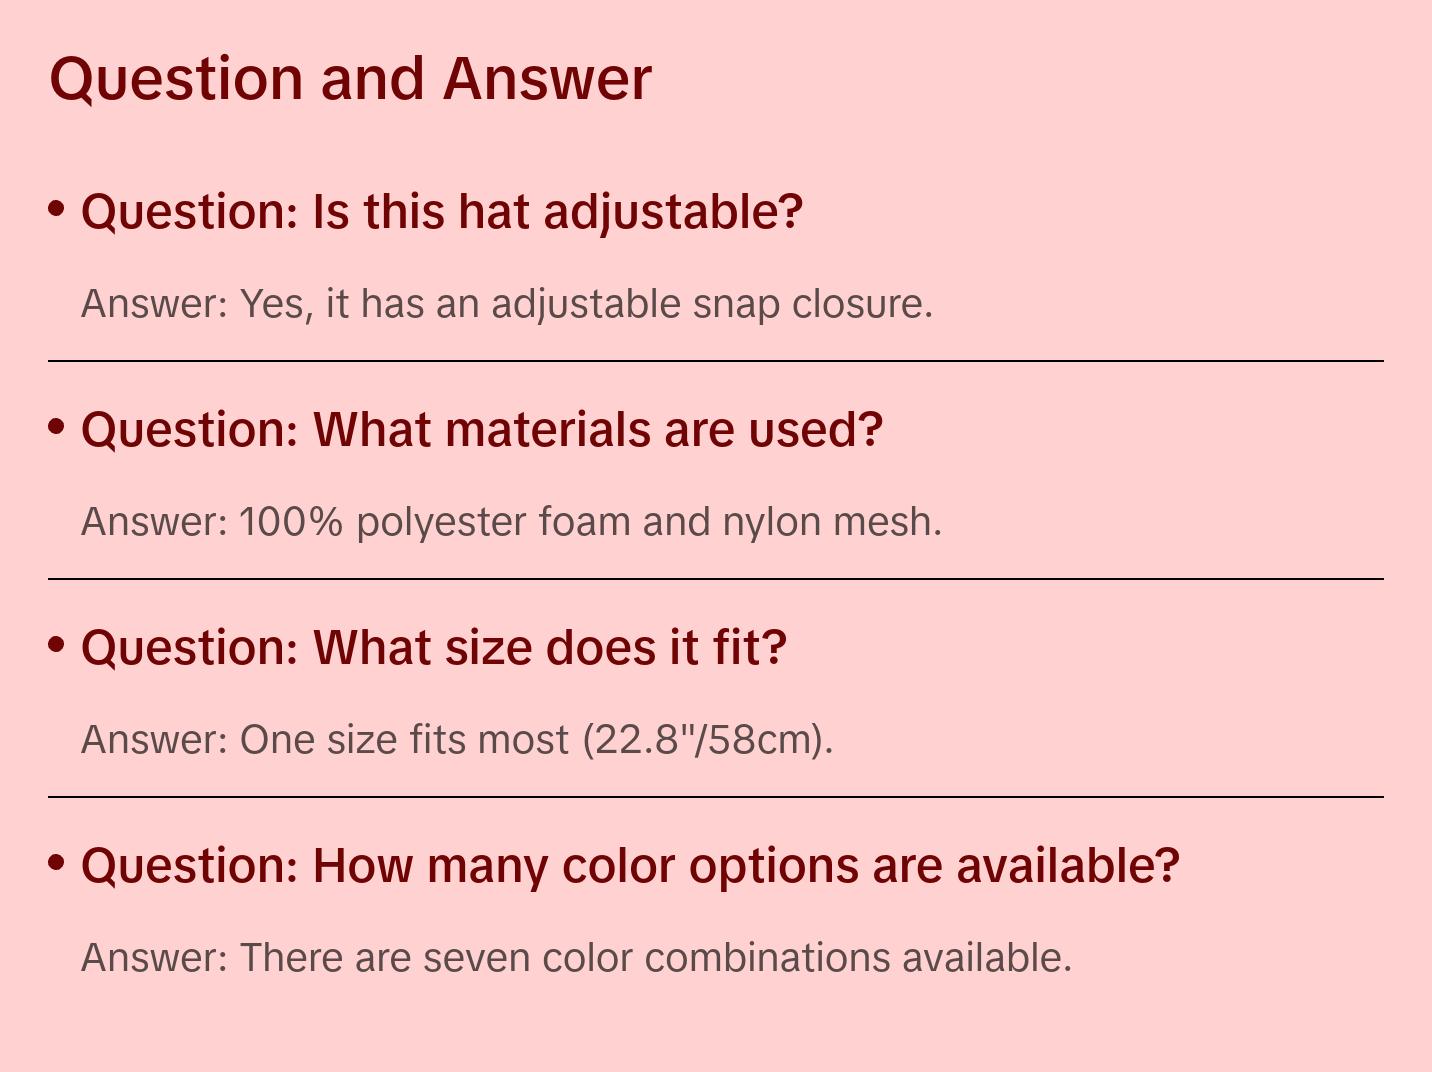1432x1072 pixels.
Task: Click the divider line below the snap closure answer
Action: tap(716, 361)
